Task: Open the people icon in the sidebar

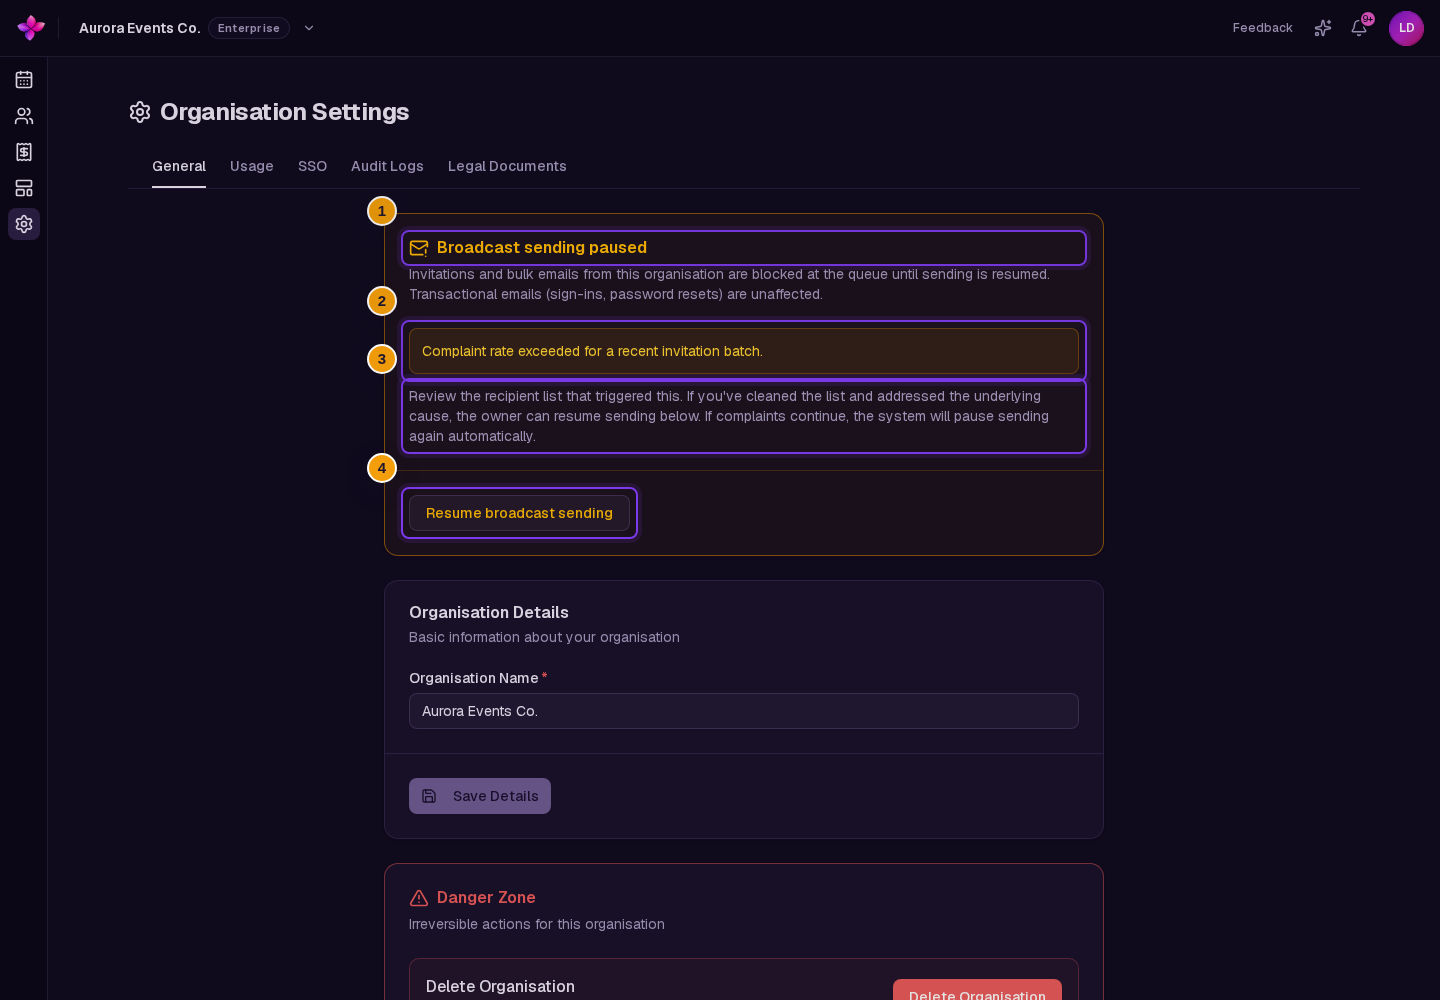Action: click(24, 116)
